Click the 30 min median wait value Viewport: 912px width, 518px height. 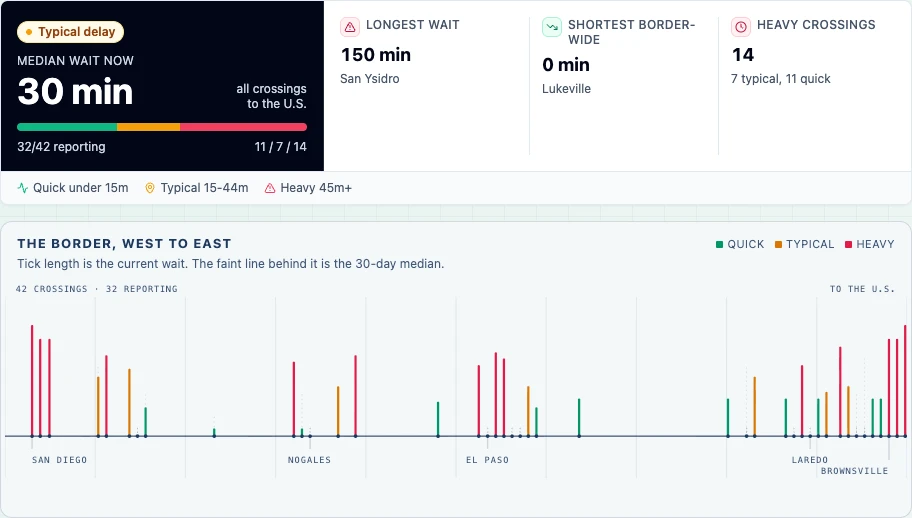tap(75, 92)
